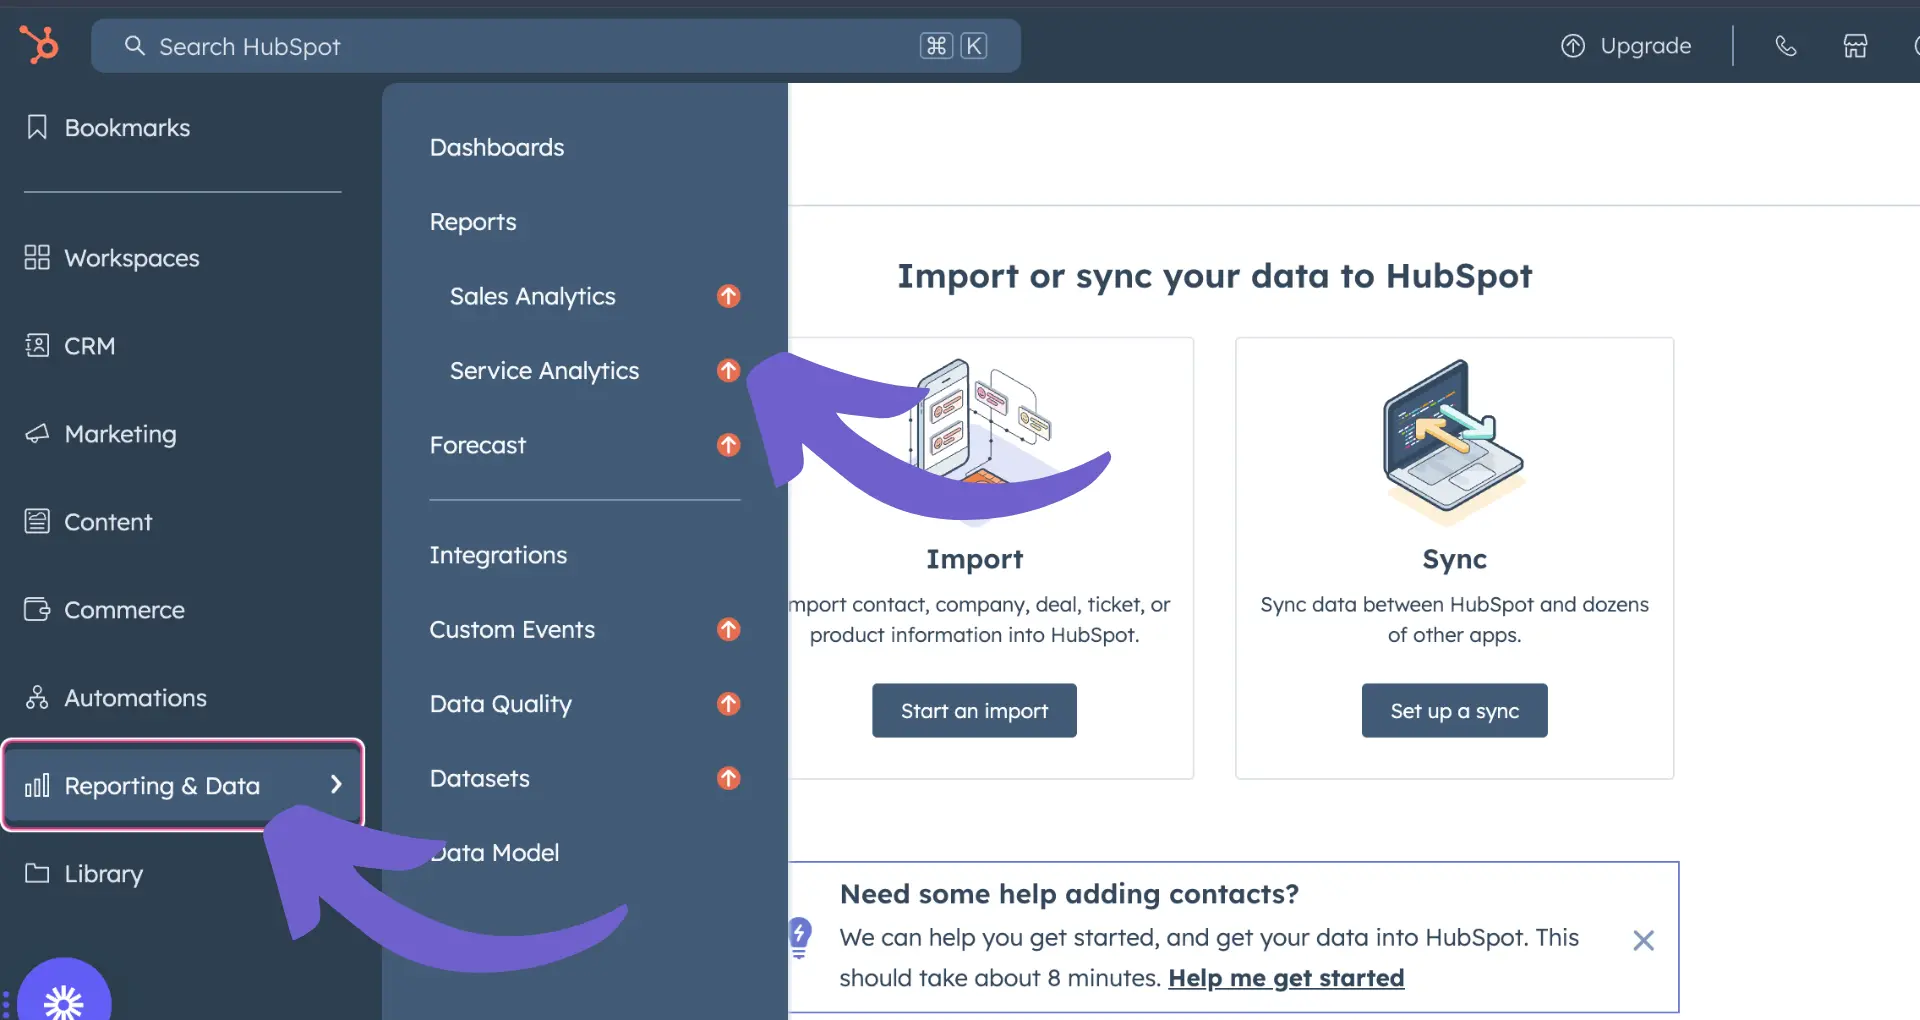Click the Upgrade arrow icon

point(1573,46)
